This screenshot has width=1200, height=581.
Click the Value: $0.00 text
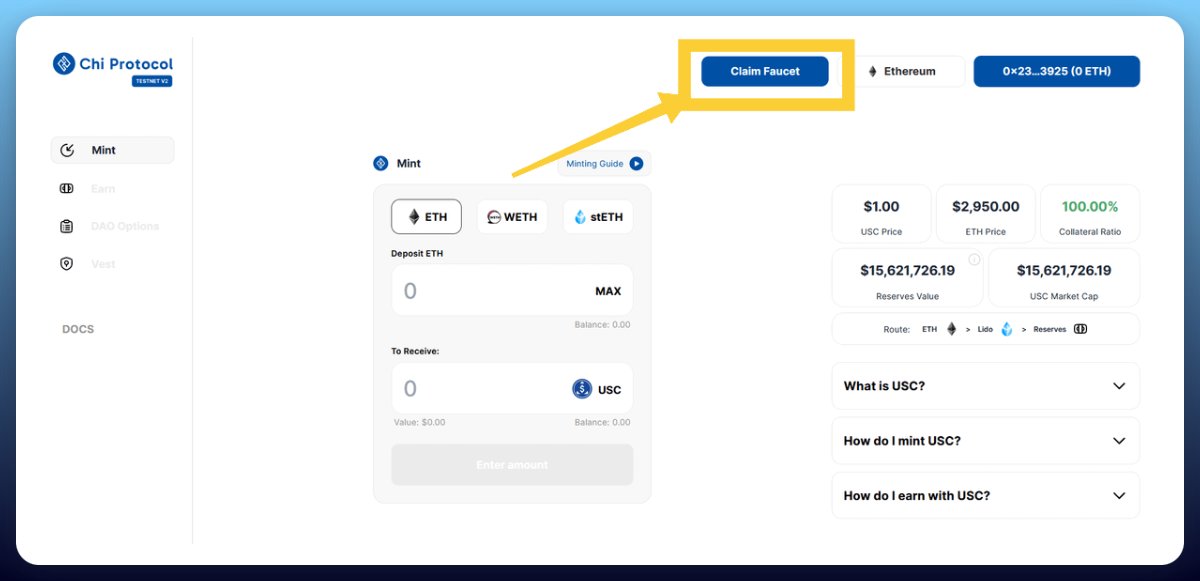(418, 423)
